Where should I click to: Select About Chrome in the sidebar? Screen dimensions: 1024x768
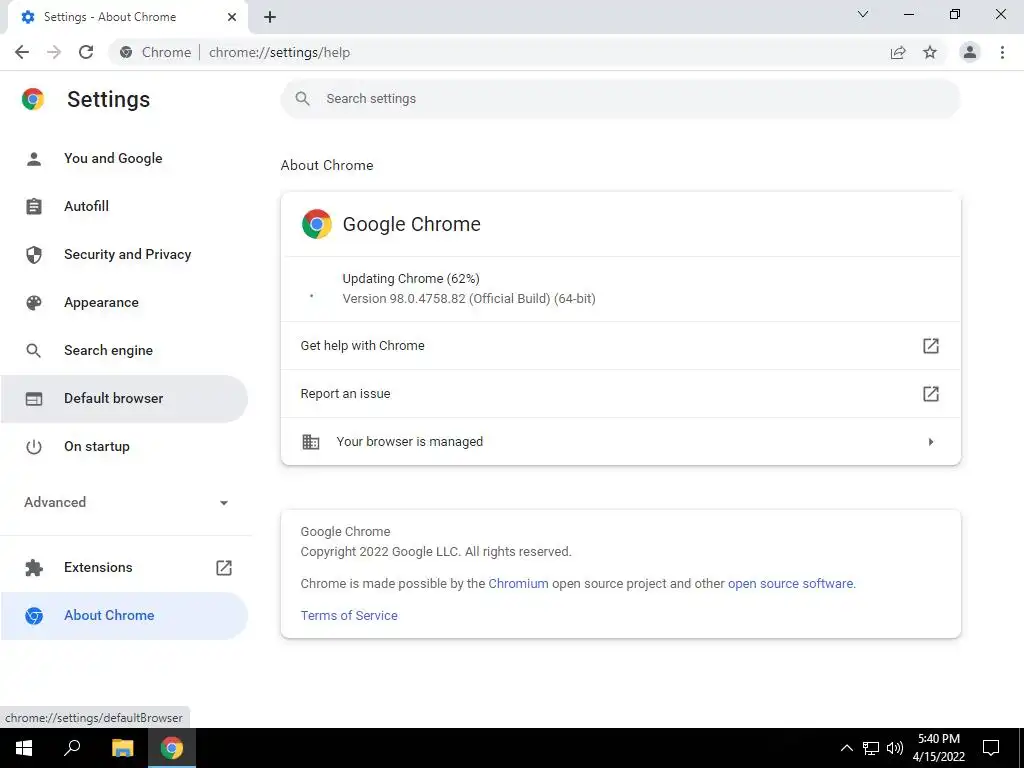coord(124,615)
